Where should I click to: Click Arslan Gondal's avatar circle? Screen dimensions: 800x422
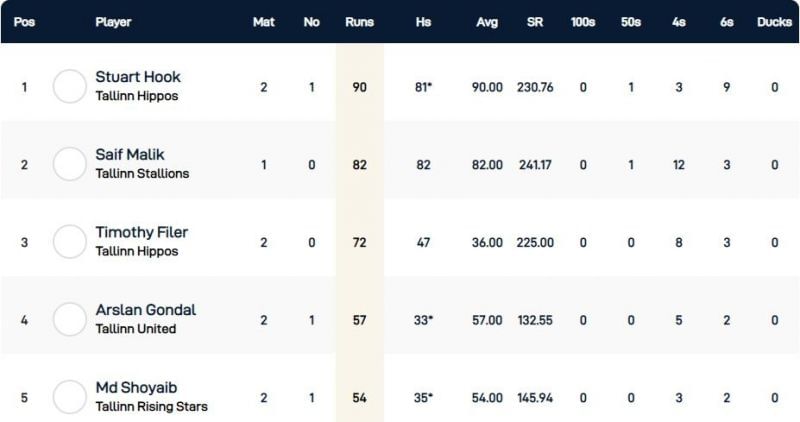70,320
